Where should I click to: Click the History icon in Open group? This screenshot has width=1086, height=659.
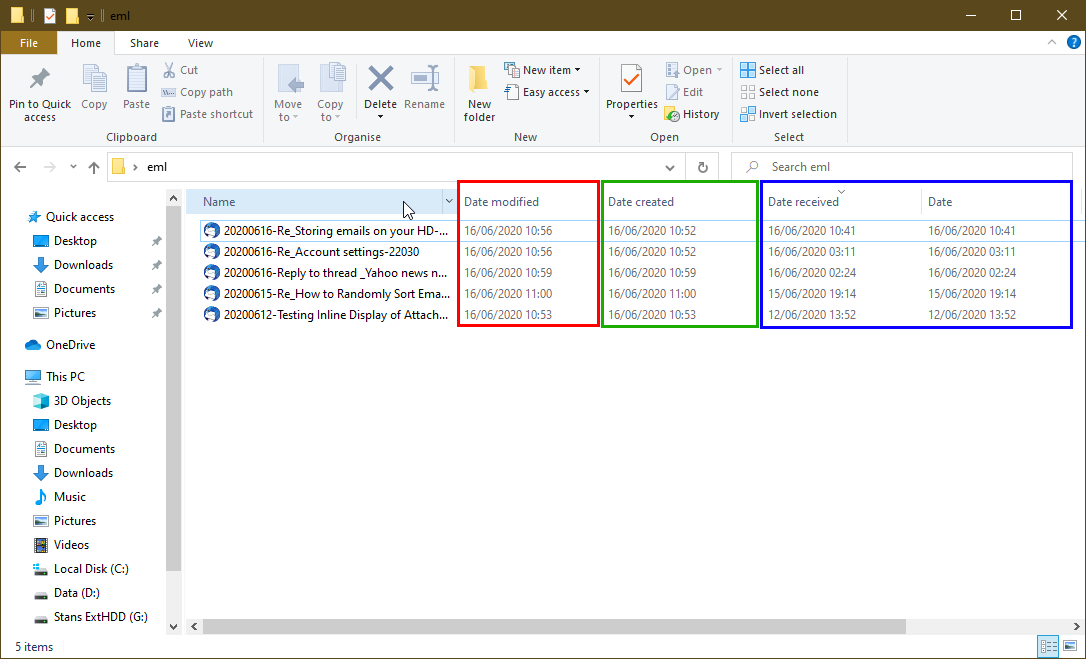(692, 114)
